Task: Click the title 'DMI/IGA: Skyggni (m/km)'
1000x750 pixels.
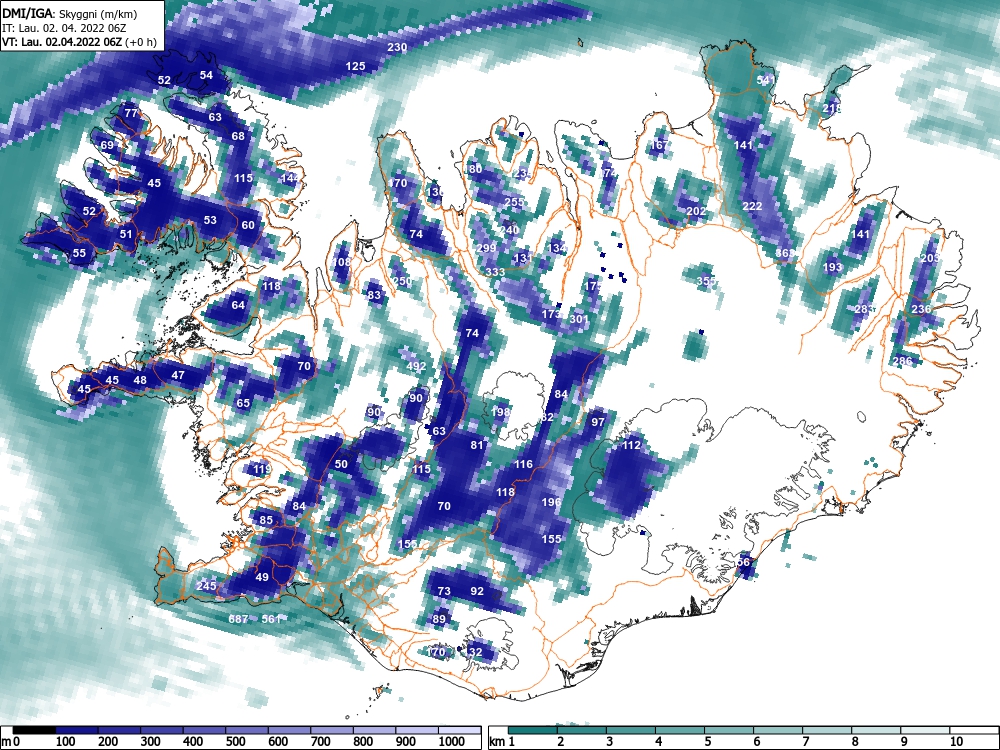Action: point(70,13)
